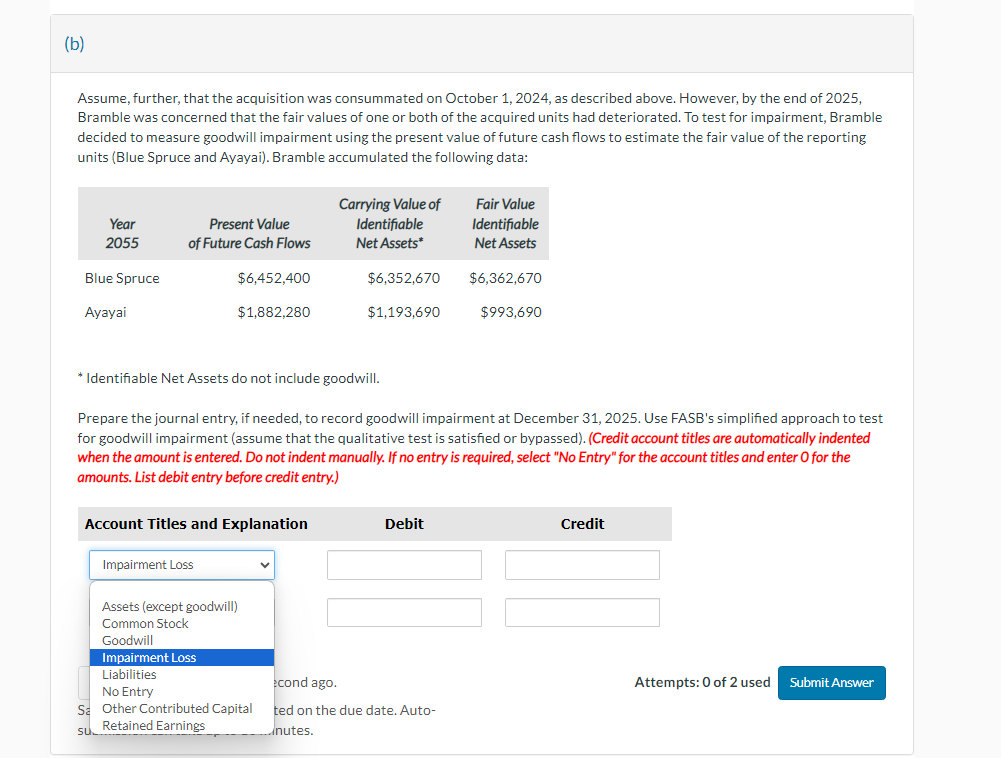This screenshot has height=758, width=1001.
Task: Click the Submit Answer button
Action: click(831, 683)
